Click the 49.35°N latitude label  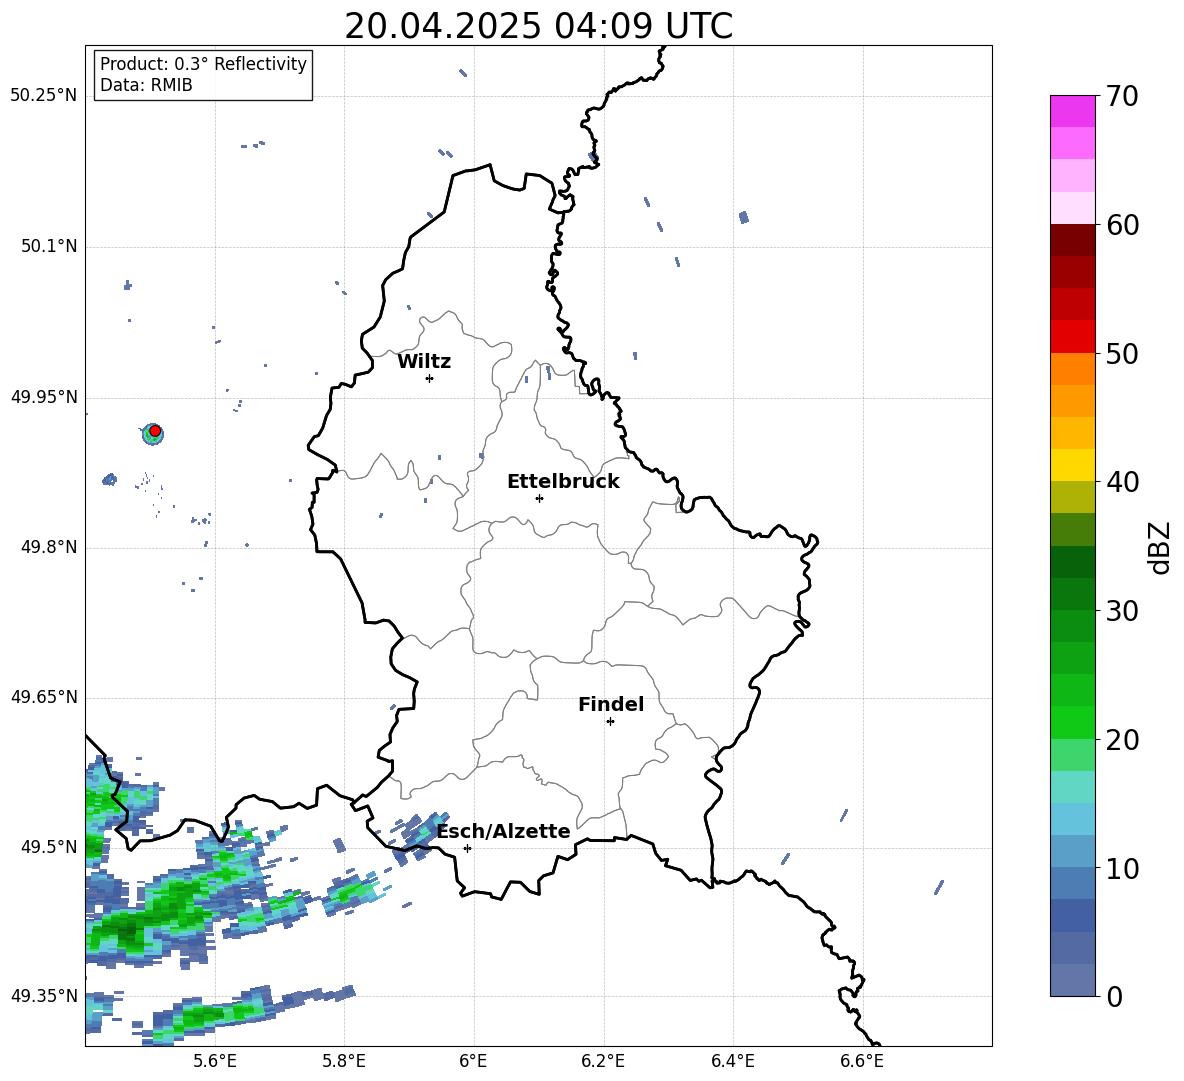[x=43, y=996]
